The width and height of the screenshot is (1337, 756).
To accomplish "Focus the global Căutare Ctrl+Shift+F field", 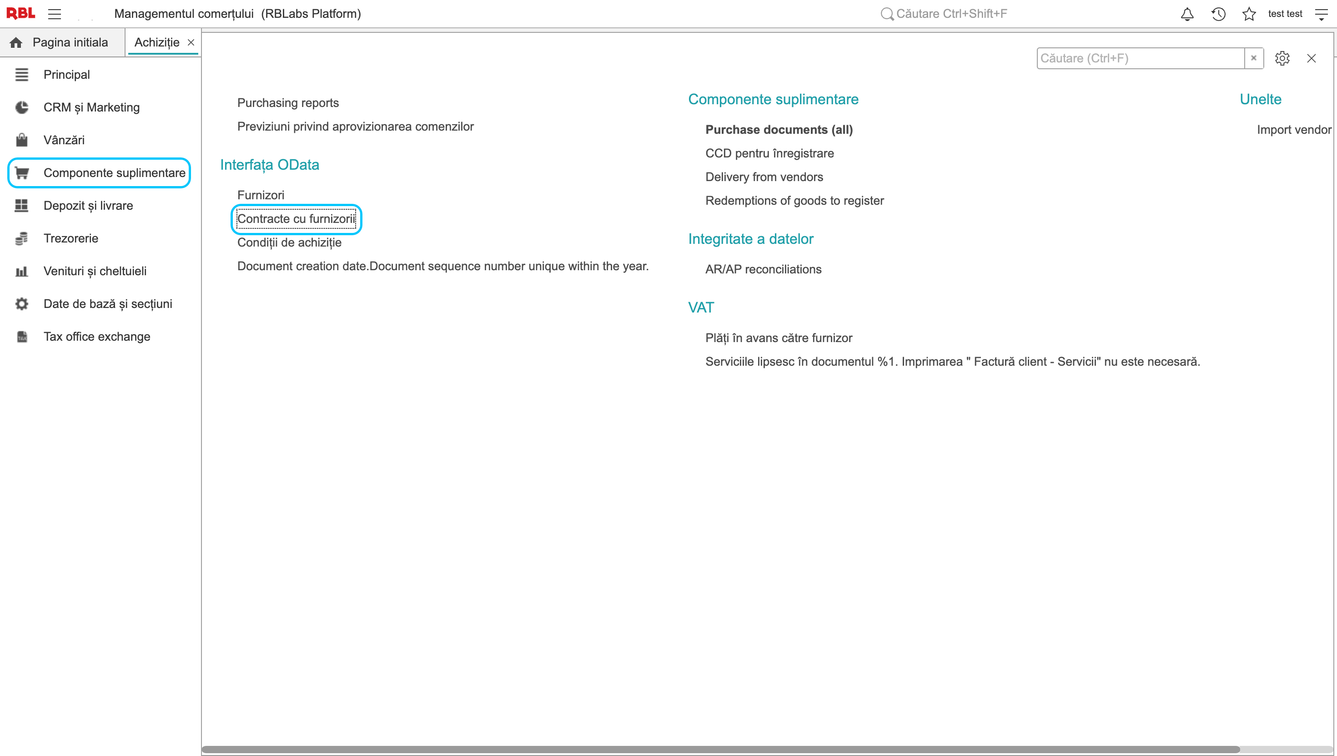I will (952, 14).
